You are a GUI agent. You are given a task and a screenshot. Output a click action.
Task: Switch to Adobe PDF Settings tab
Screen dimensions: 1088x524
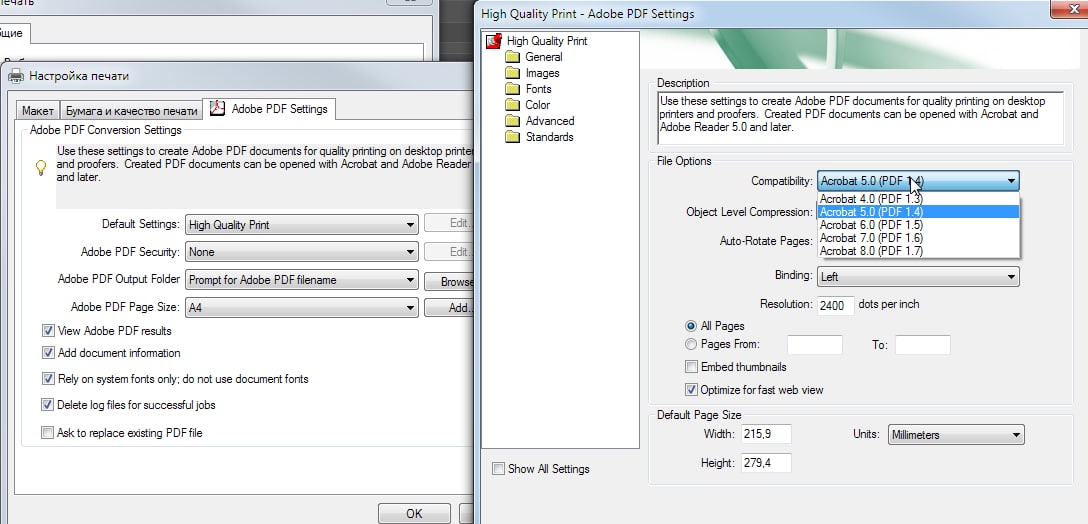[270, 109]
